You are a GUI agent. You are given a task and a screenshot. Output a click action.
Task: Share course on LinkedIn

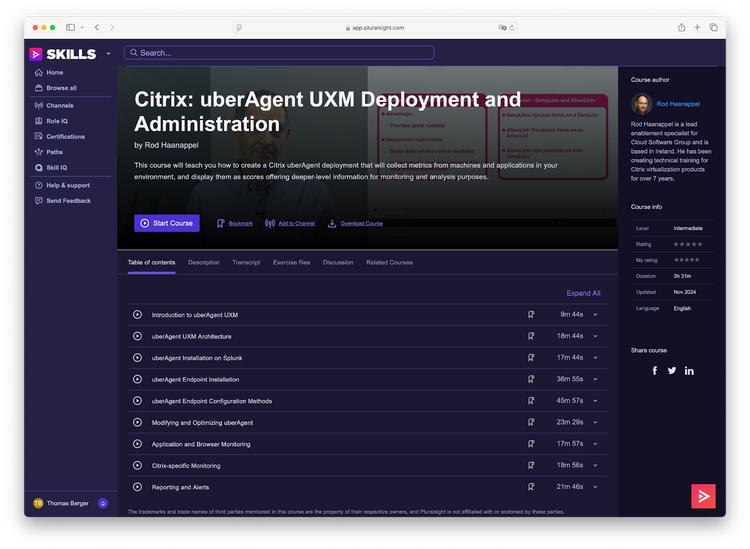click(x=689, y=371)
